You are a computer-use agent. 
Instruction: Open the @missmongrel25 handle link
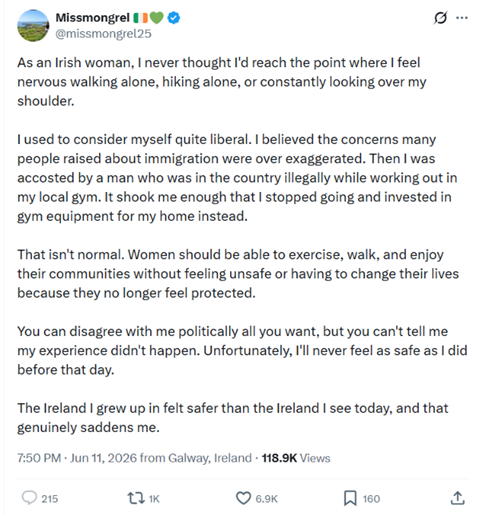click(103, 34)
